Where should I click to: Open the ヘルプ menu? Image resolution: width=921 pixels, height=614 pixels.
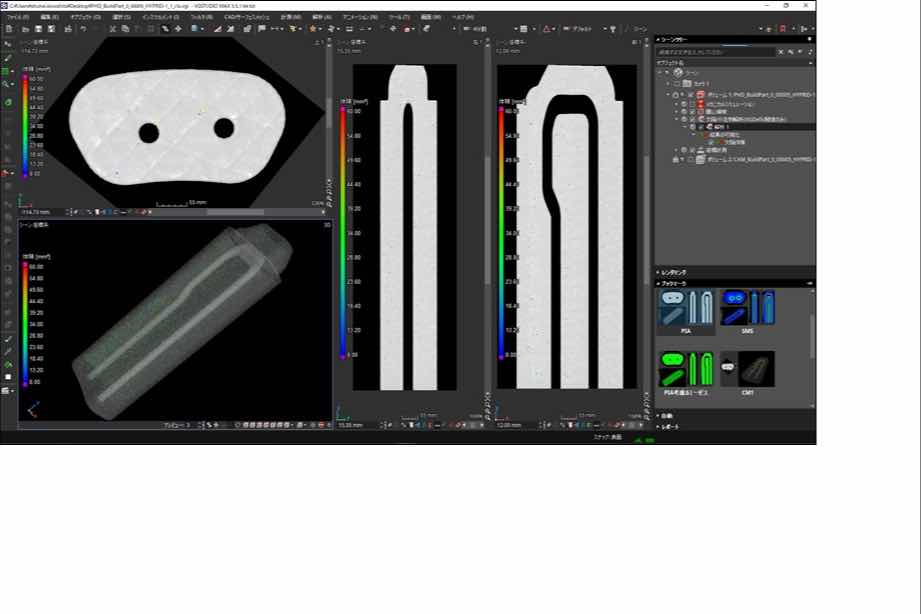click(462, 17)
